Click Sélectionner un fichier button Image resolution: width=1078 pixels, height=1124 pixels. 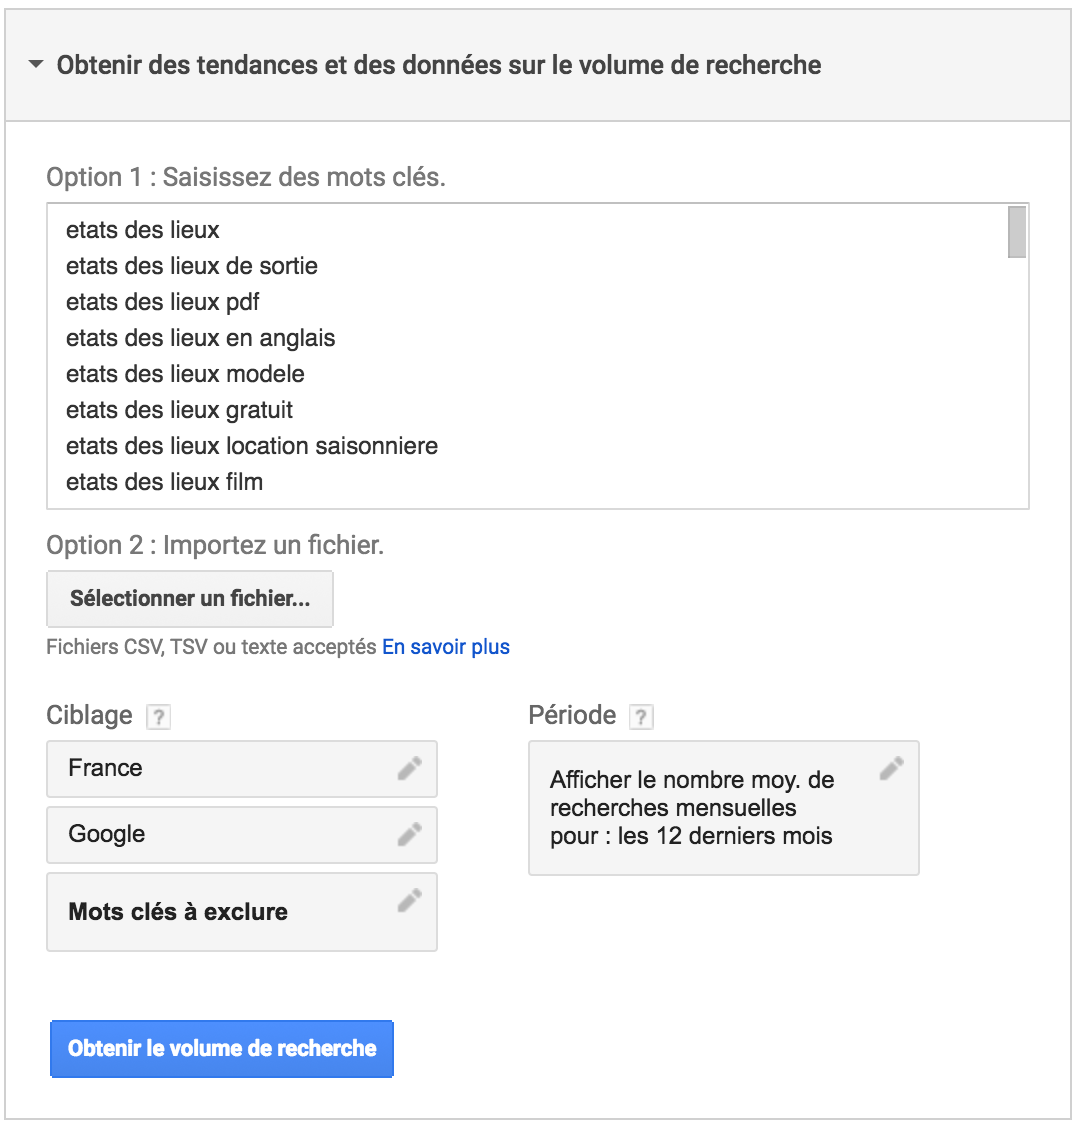190,599
